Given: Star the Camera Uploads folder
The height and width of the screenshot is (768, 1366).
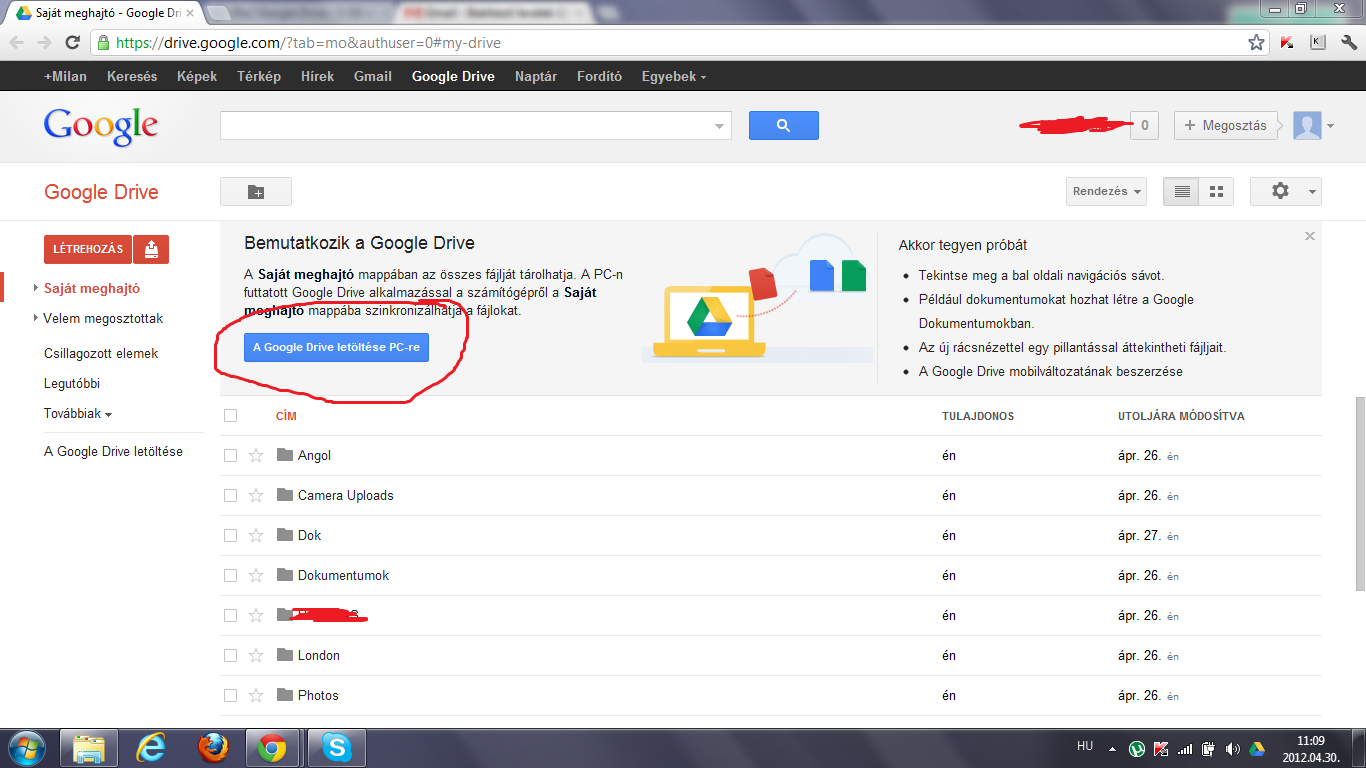Looking at the screenshot, I should point(256,495).
